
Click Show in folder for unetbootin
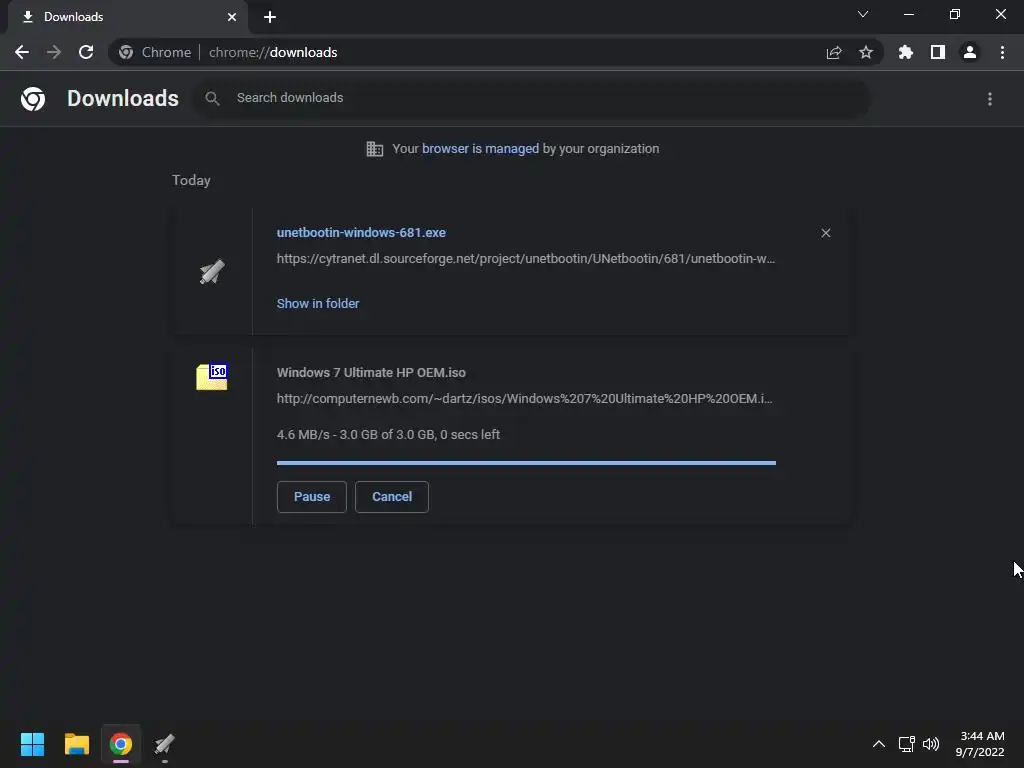pos(318,304)
